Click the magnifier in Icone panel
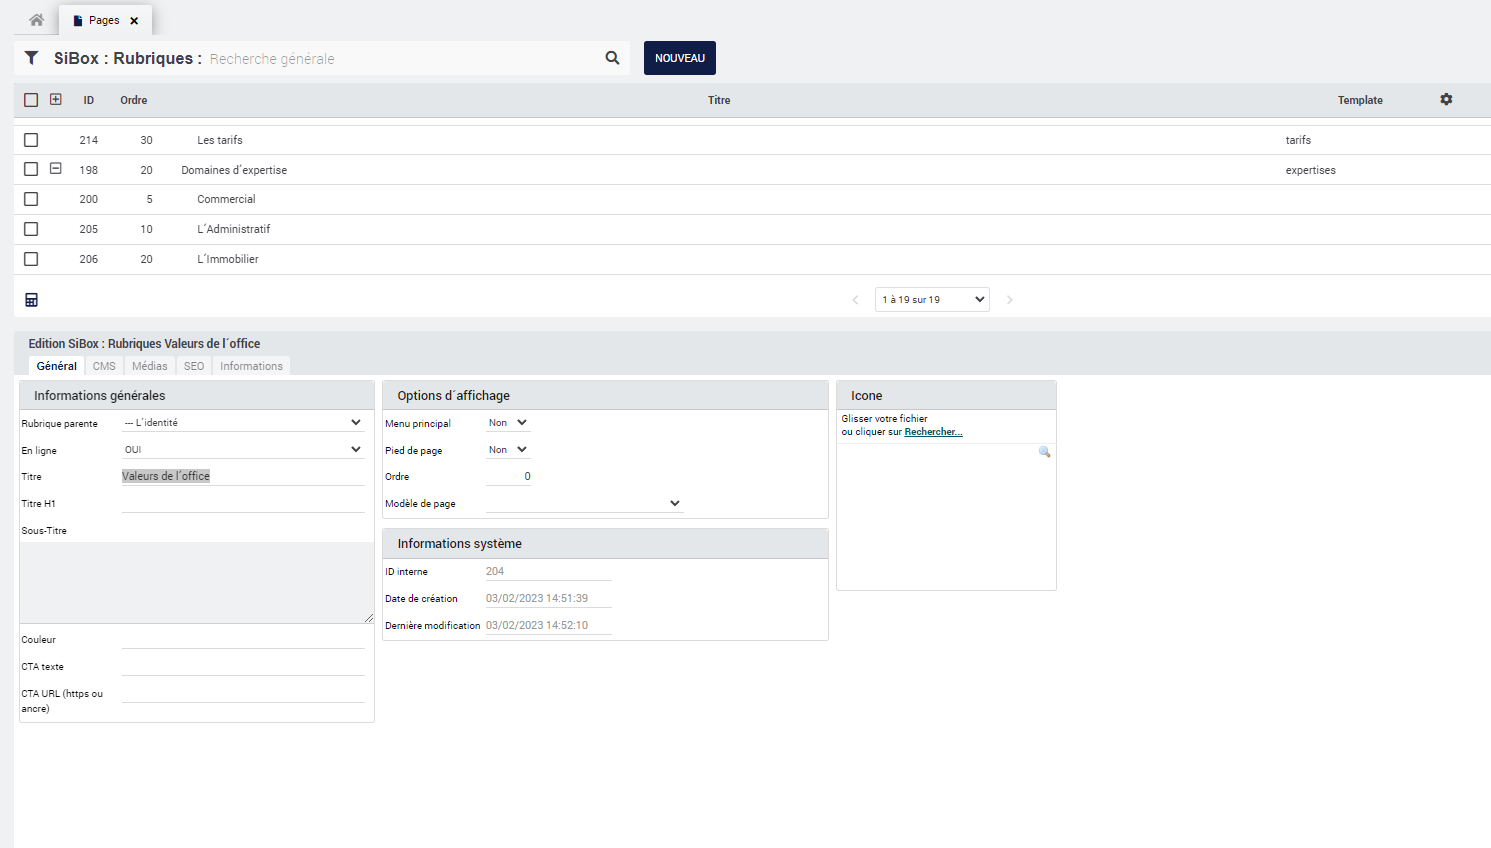1491x848 pixels. (1044, 452)
